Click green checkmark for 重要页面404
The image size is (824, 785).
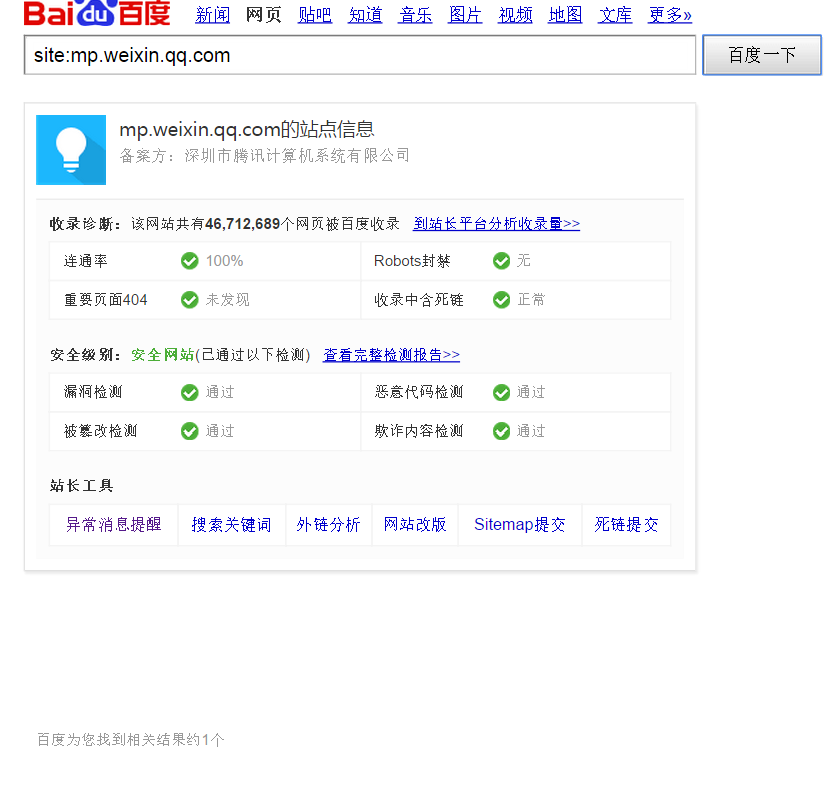(x=189, y=300)
